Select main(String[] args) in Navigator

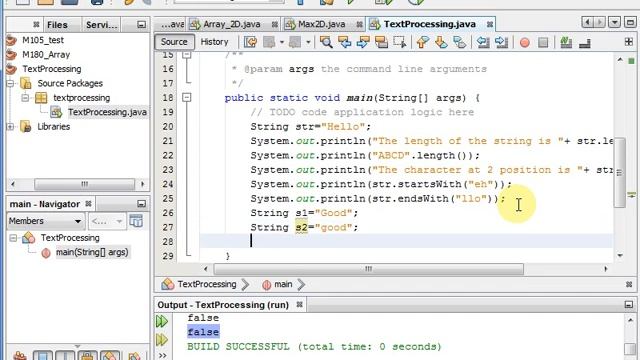coord(92,252)
